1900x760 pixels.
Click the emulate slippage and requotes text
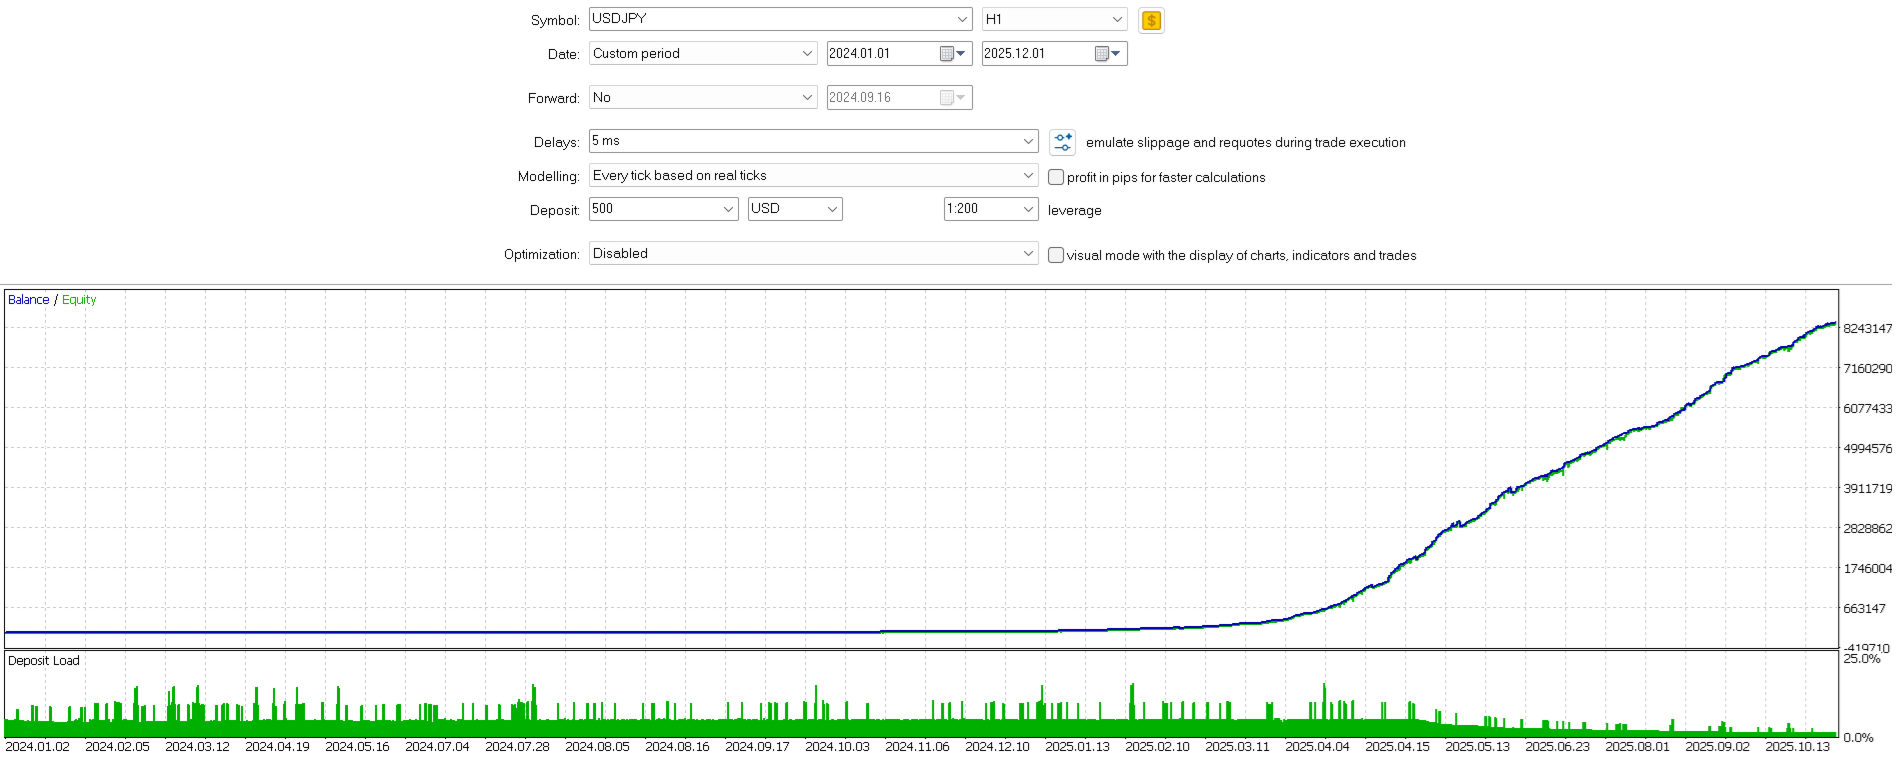(1246, 143)
